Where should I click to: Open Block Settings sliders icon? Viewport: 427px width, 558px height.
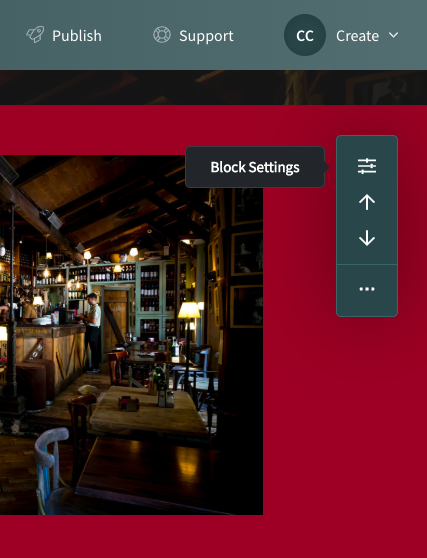click(x=367, y=166)
